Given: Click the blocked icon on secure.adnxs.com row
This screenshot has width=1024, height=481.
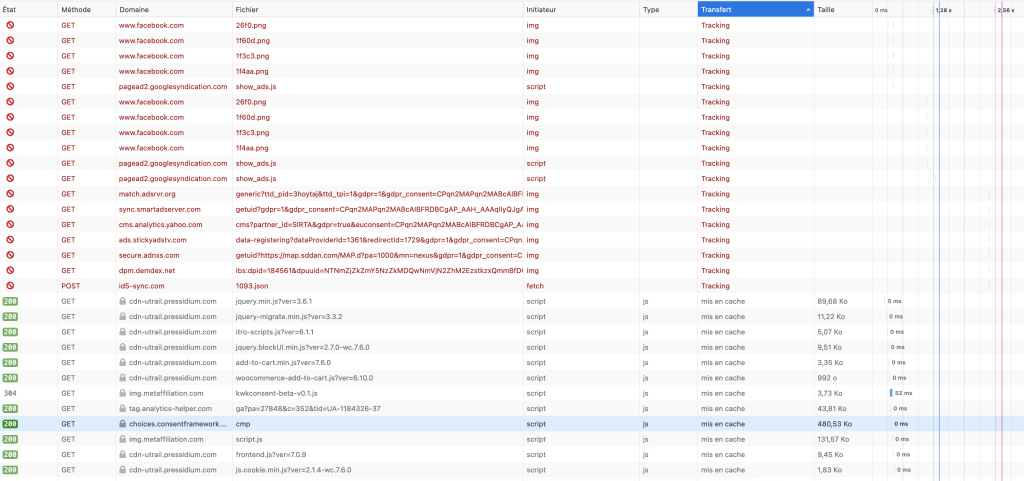Looking at the screenshot, I should tap(10, 255).
